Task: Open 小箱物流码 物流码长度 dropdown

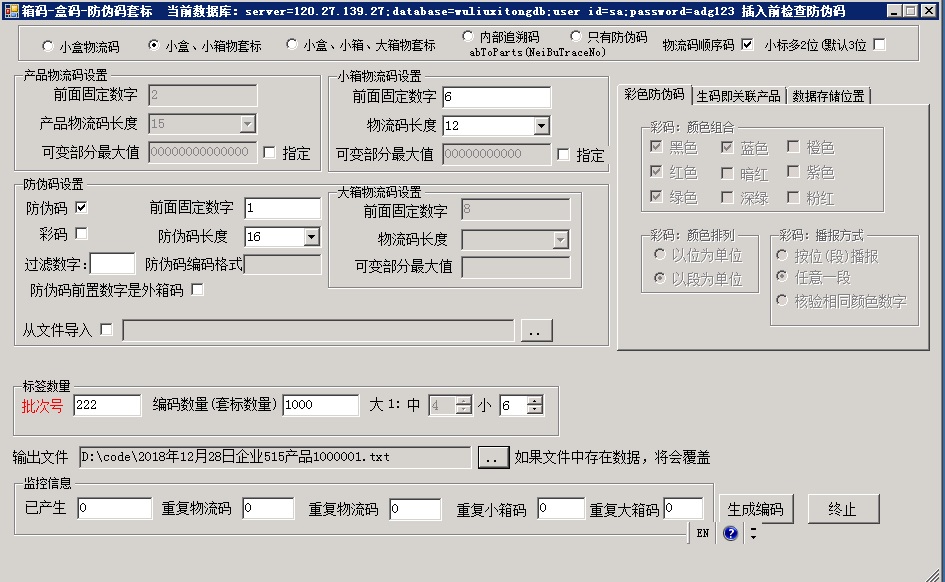Action: click(x=541, y=126)
